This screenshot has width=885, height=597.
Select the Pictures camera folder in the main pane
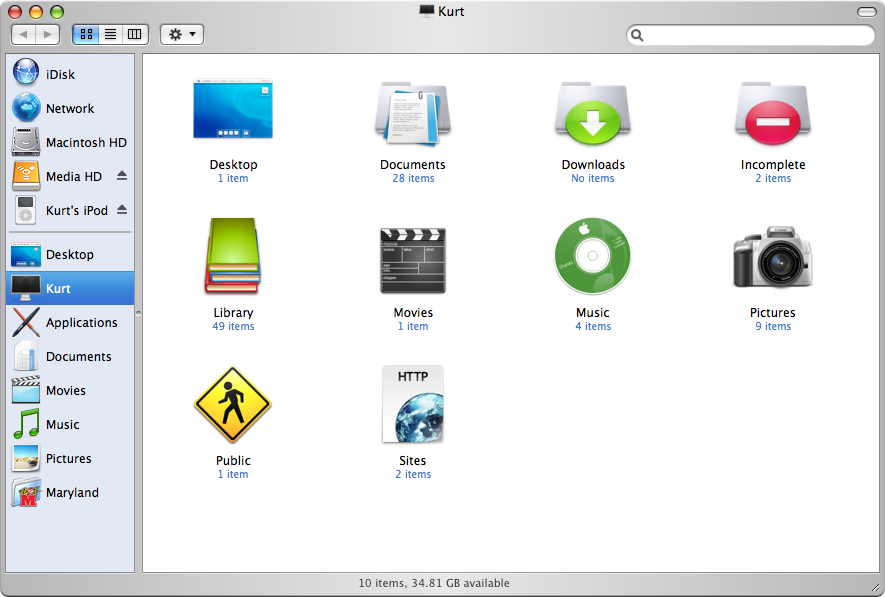[x=773, y=257]
